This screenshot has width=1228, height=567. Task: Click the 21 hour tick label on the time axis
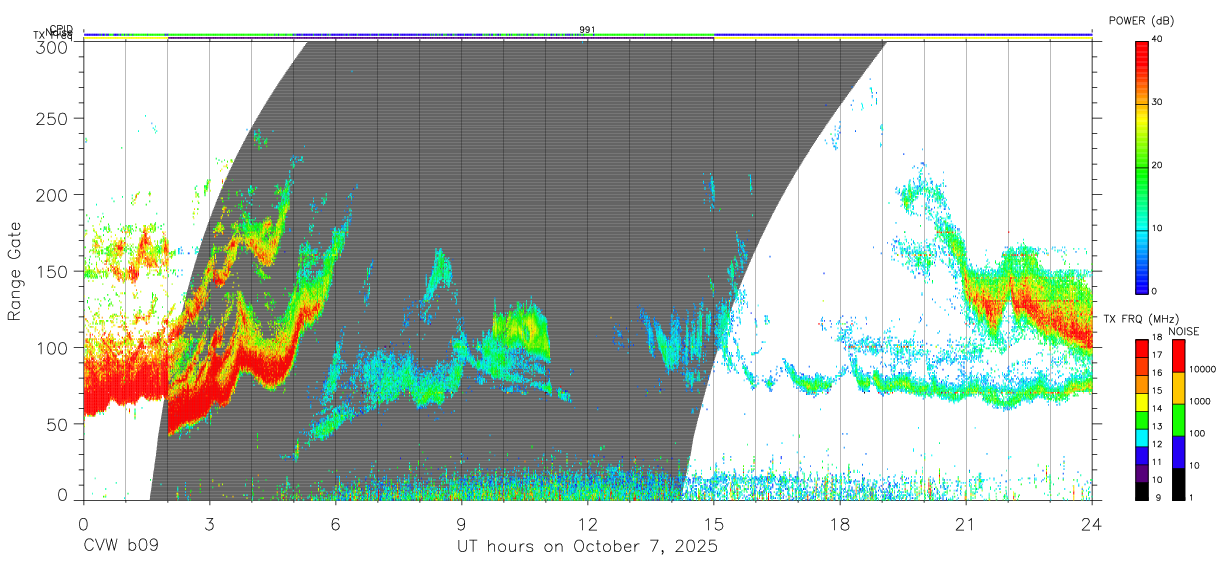pos(966,523)
